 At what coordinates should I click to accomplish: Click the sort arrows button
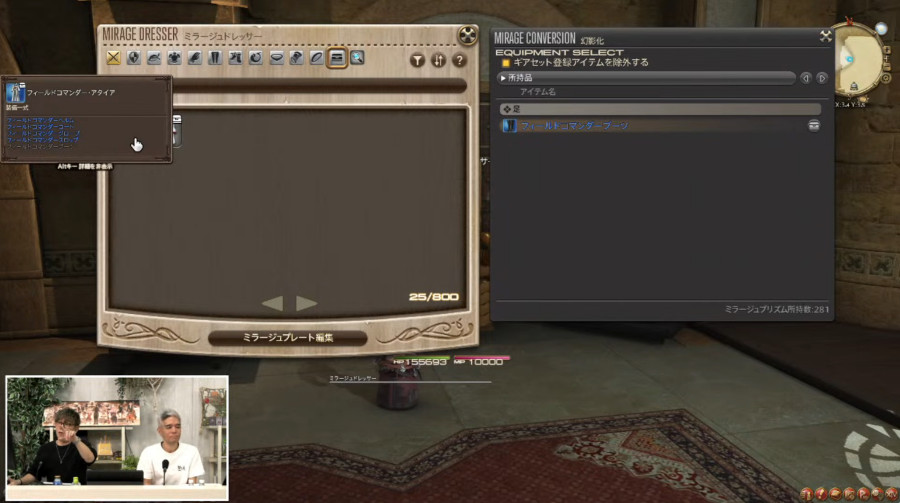[439, 60]
